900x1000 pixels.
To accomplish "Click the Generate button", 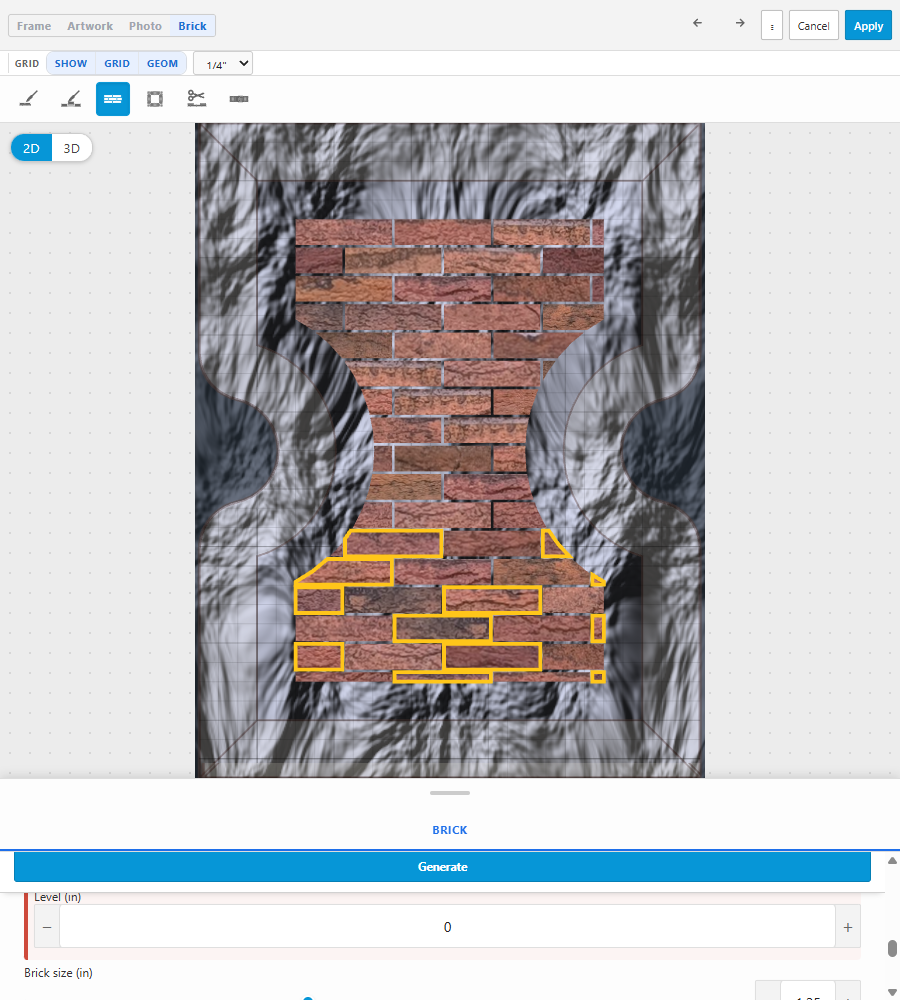I will pos(442,867).
